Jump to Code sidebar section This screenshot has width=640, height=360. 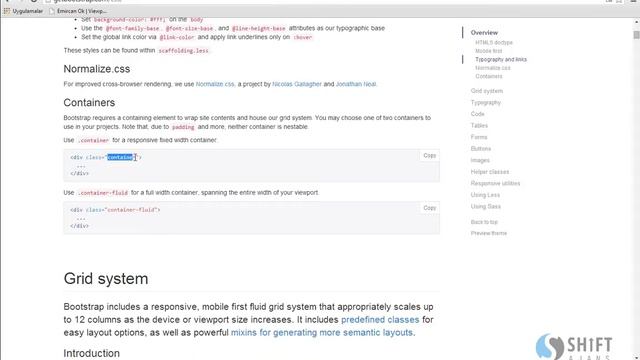pos(477,114)
